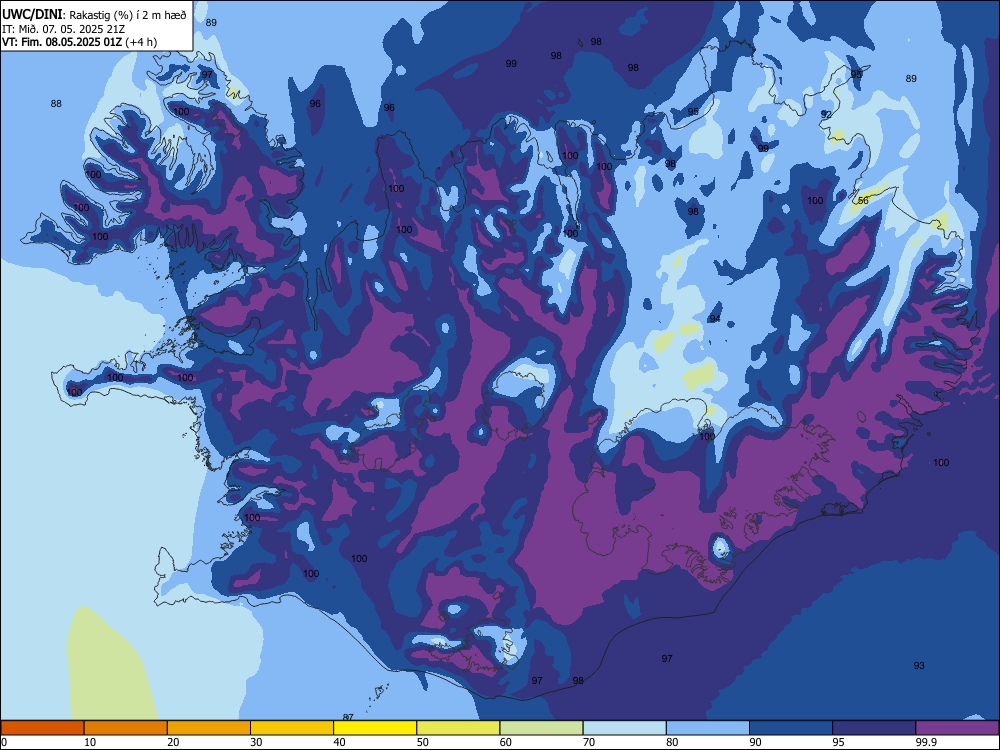Click the light blue 80–90 legend swatch
This screenshot has width=1000, height=750.
(708, 728)
